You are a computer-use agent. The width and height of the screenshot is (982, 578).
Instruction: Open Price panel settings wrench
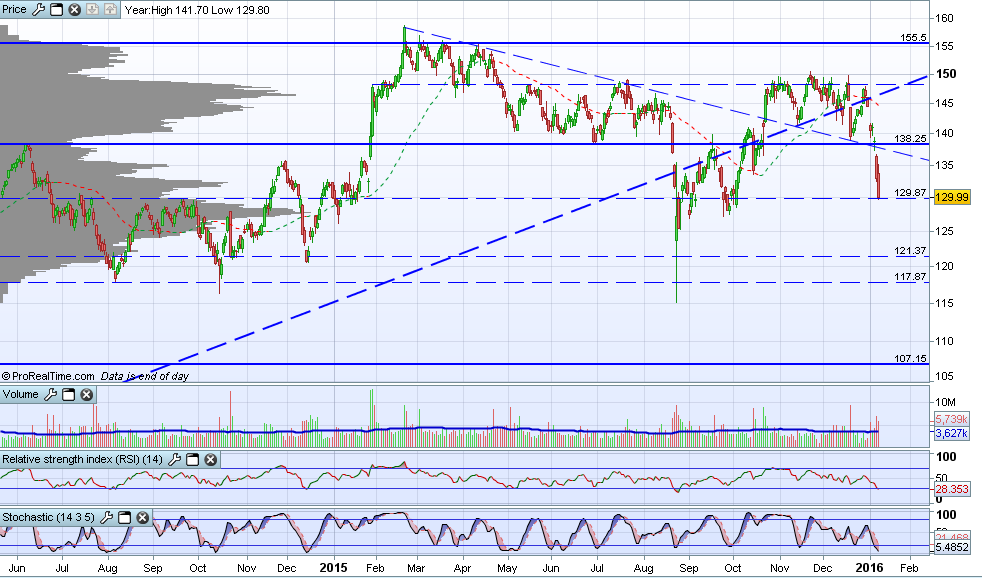pos(38,9)
